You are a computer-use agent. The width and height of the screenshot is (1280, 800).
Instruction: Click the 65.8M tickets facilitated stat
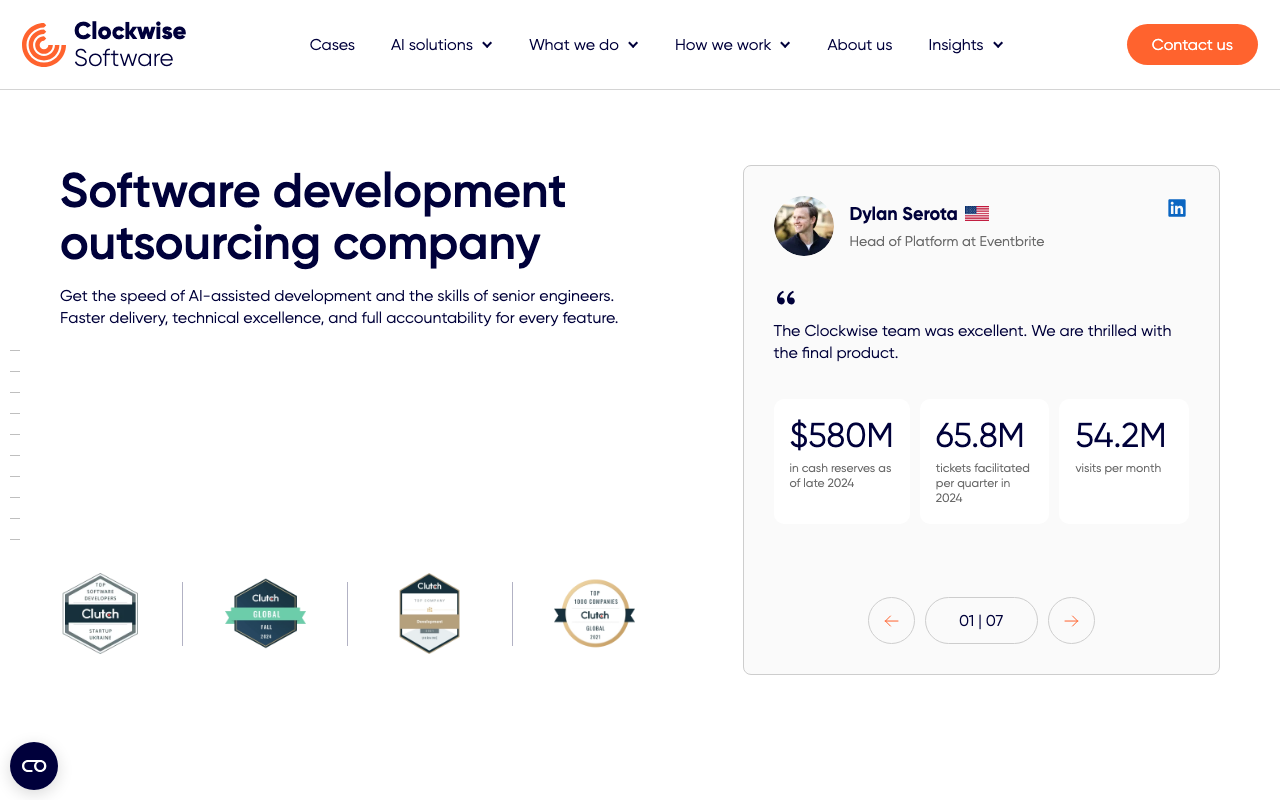(x=984, y=461)
